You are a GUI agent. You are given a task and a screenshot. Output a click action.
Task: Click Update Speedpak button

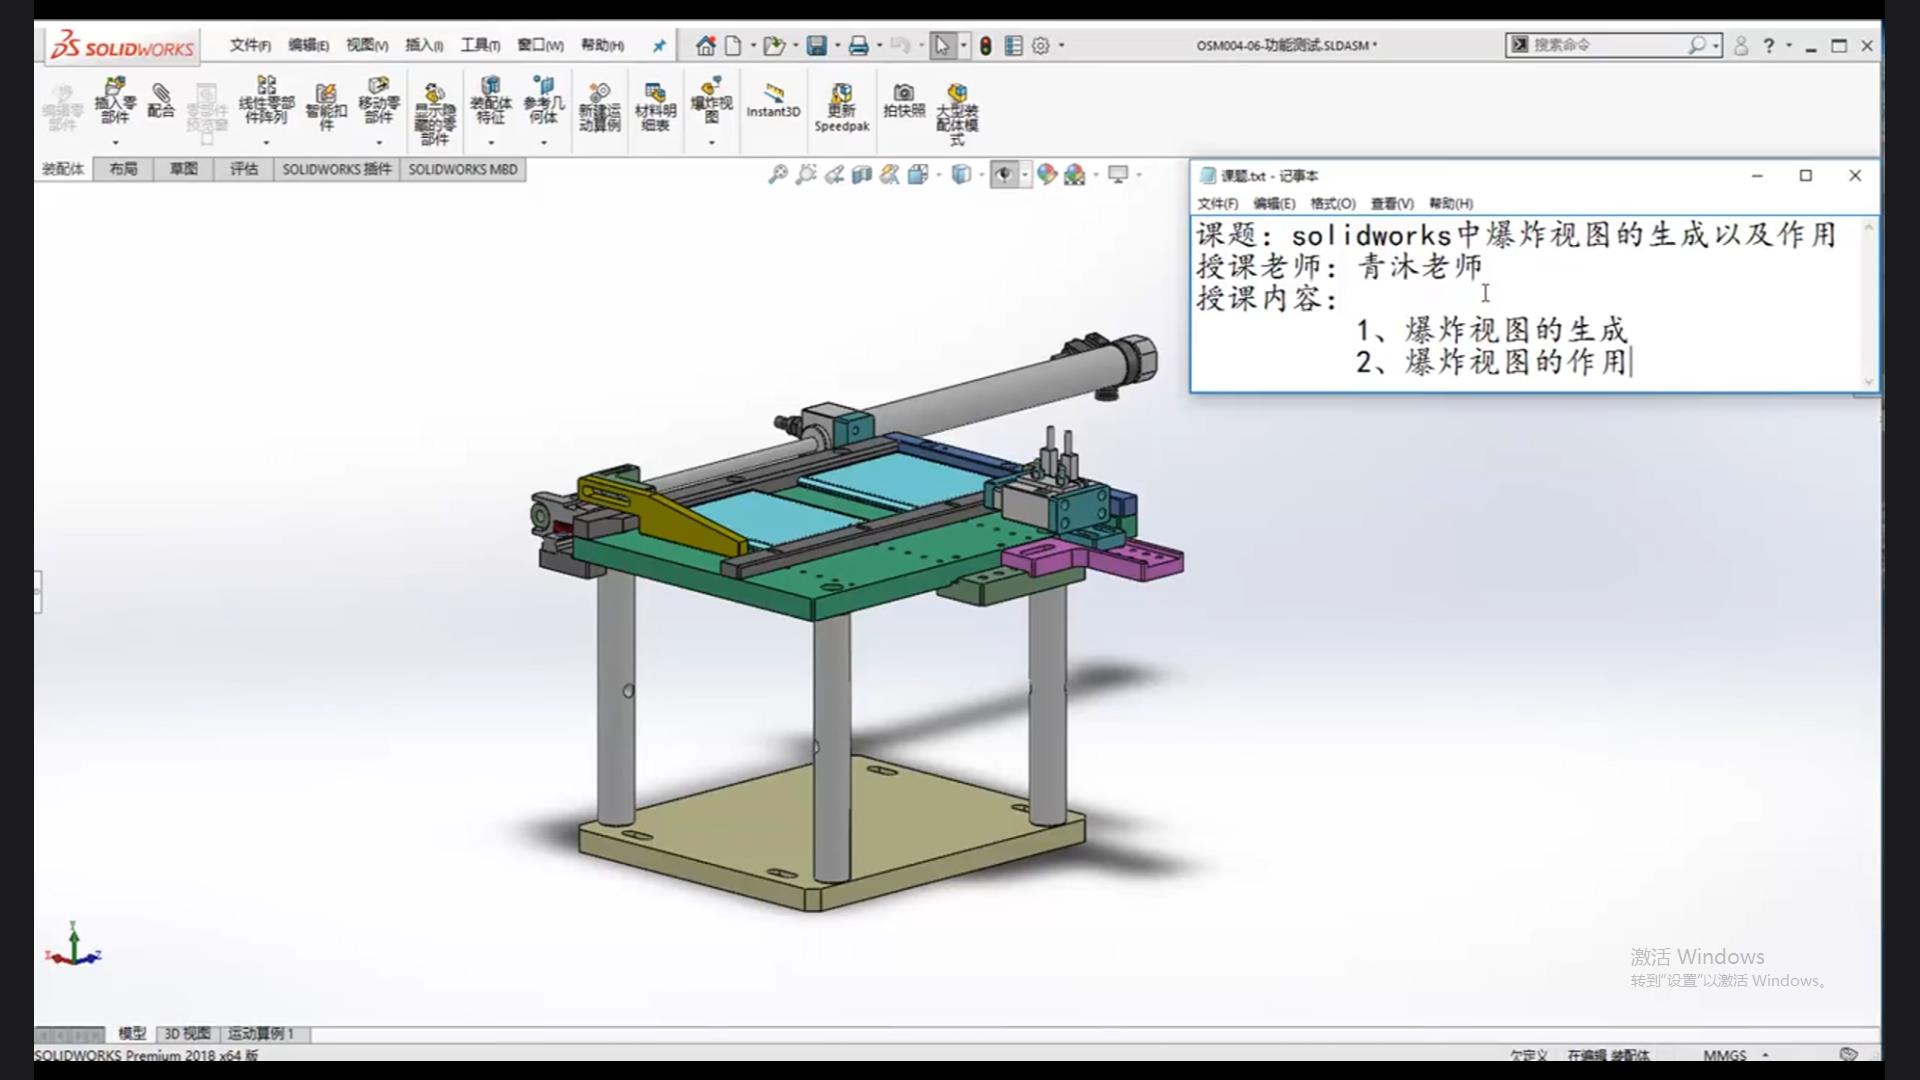(x=841, y=107)
